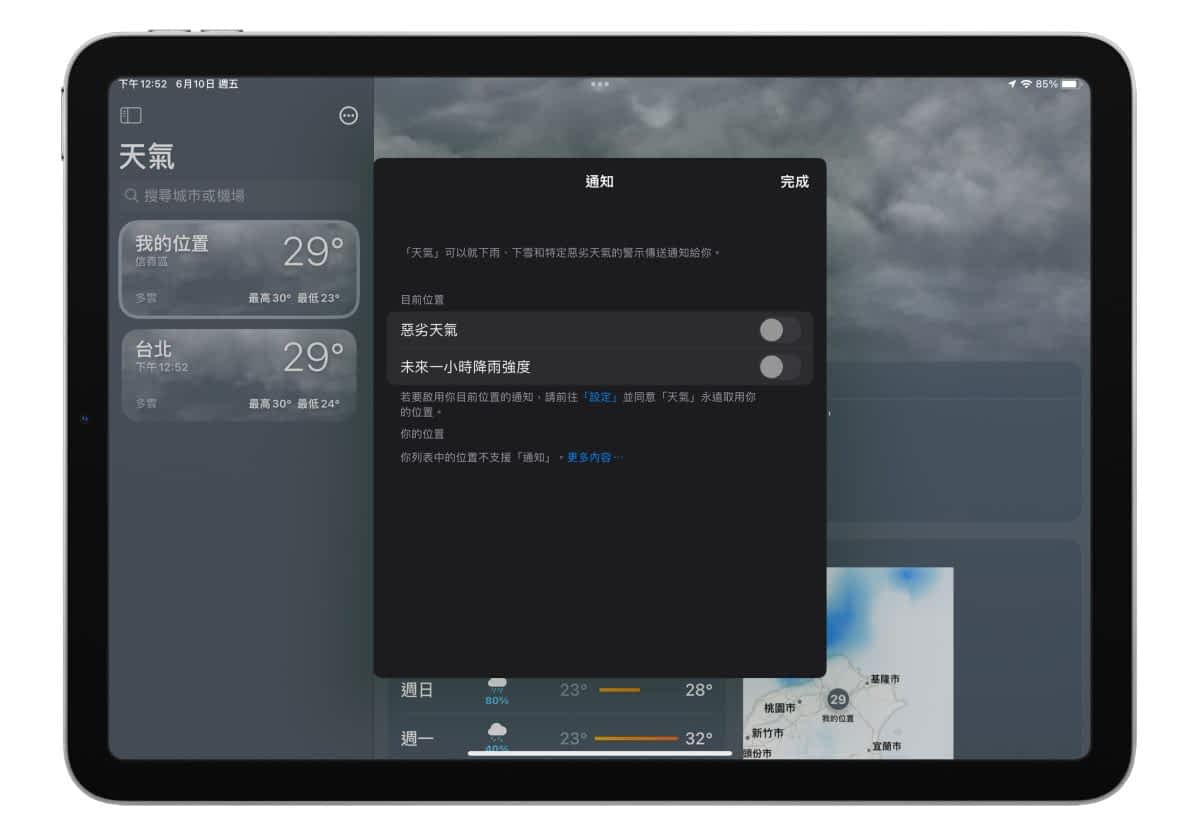
Task: Open the 設定 link in the notice
Action: coord(600,397)
